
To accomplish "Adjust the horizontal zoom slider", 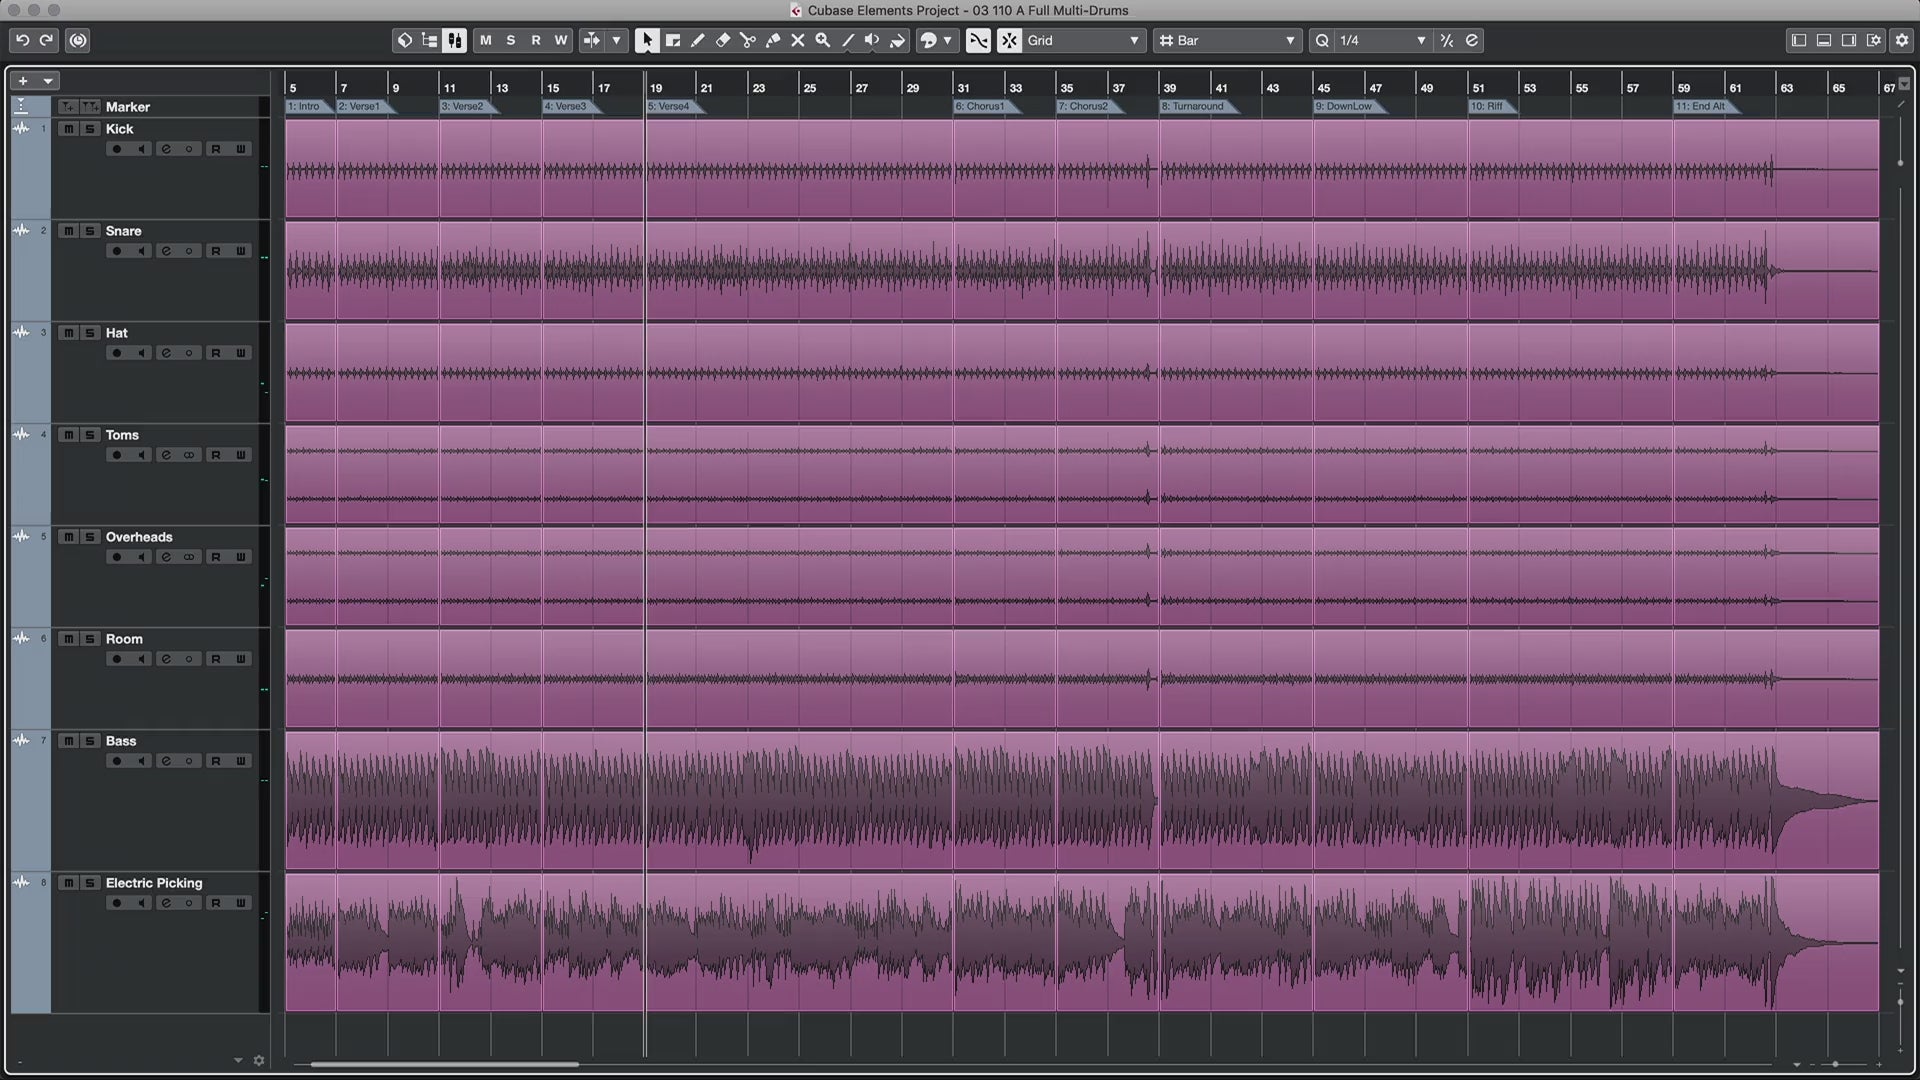I will 1836,1064.
